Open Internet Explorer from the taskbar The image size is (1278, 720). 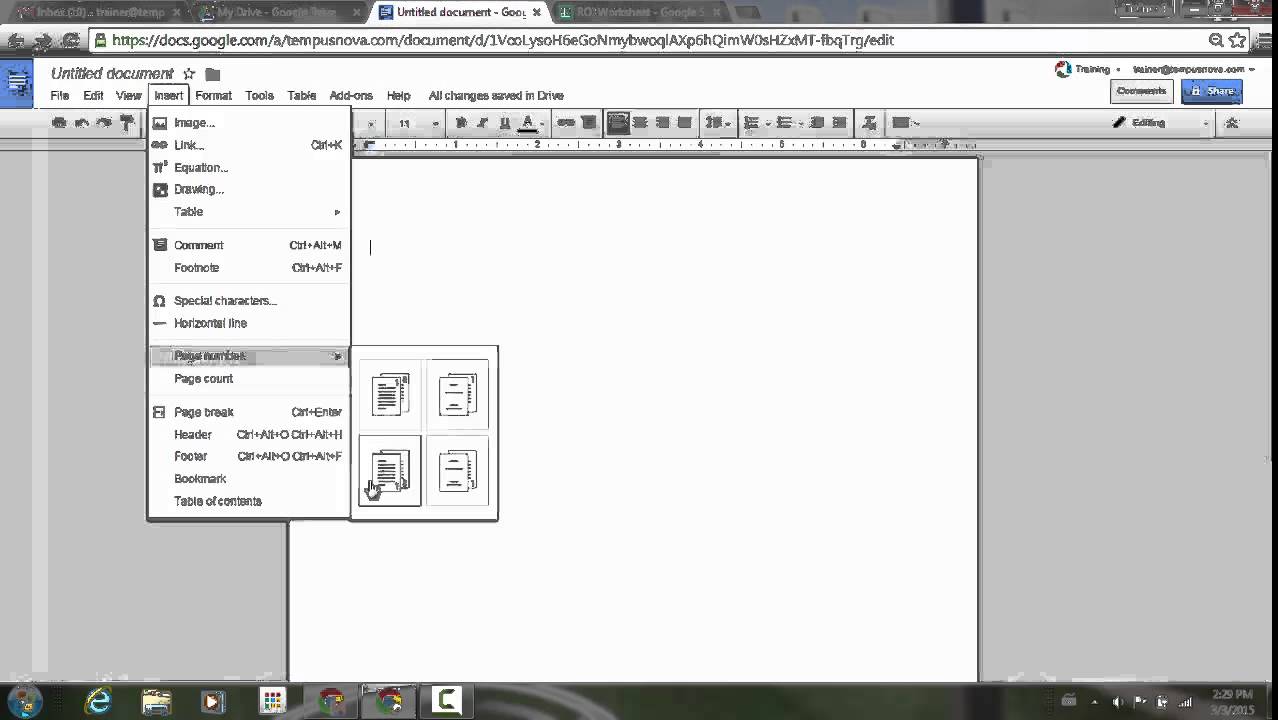tap(98, 702)
